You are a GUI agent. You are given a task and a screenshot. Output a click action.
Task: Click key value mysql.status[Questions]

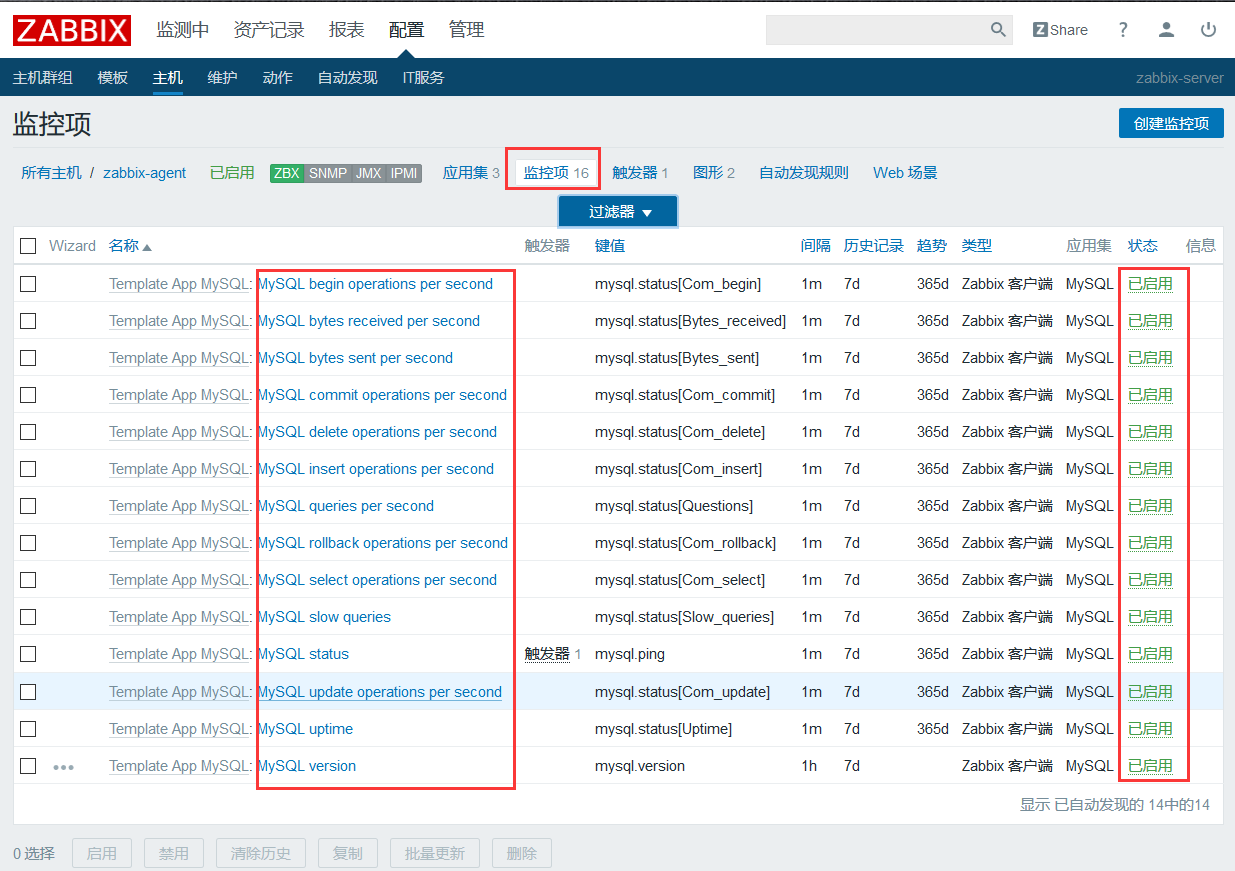pos(674,506)
